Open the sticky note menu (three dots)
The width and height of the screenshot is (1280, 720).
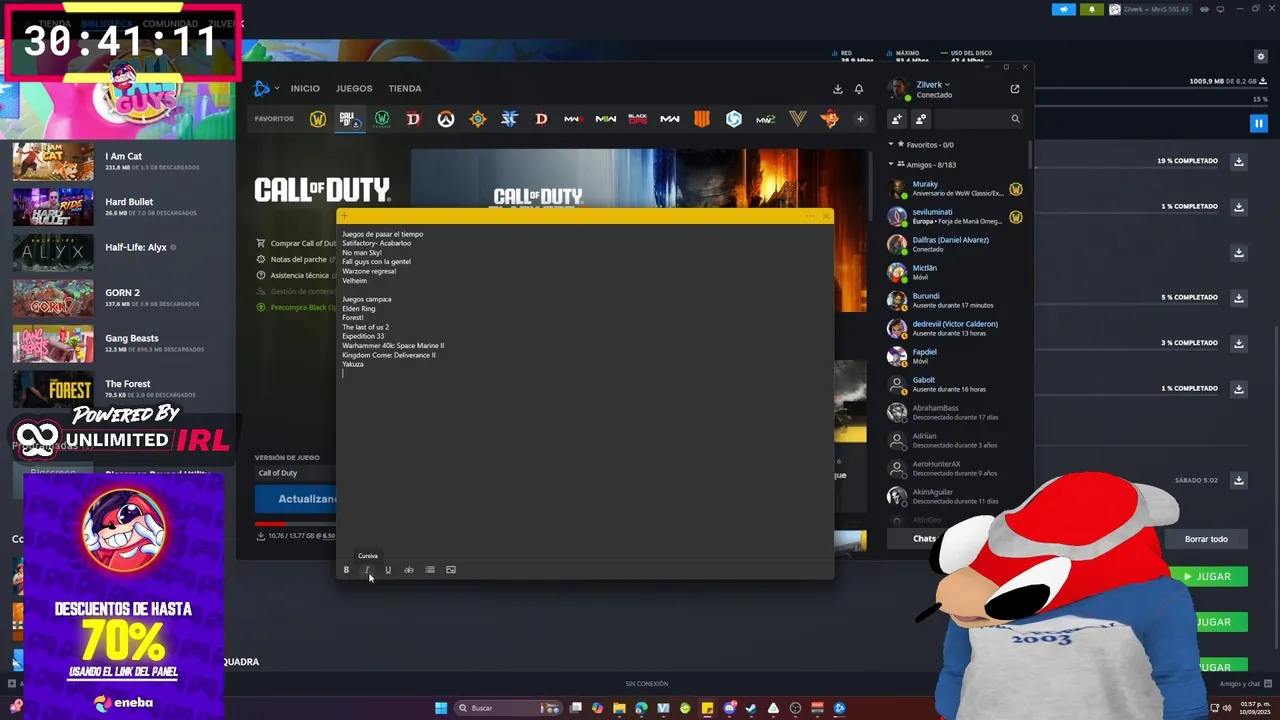[810, 216]
